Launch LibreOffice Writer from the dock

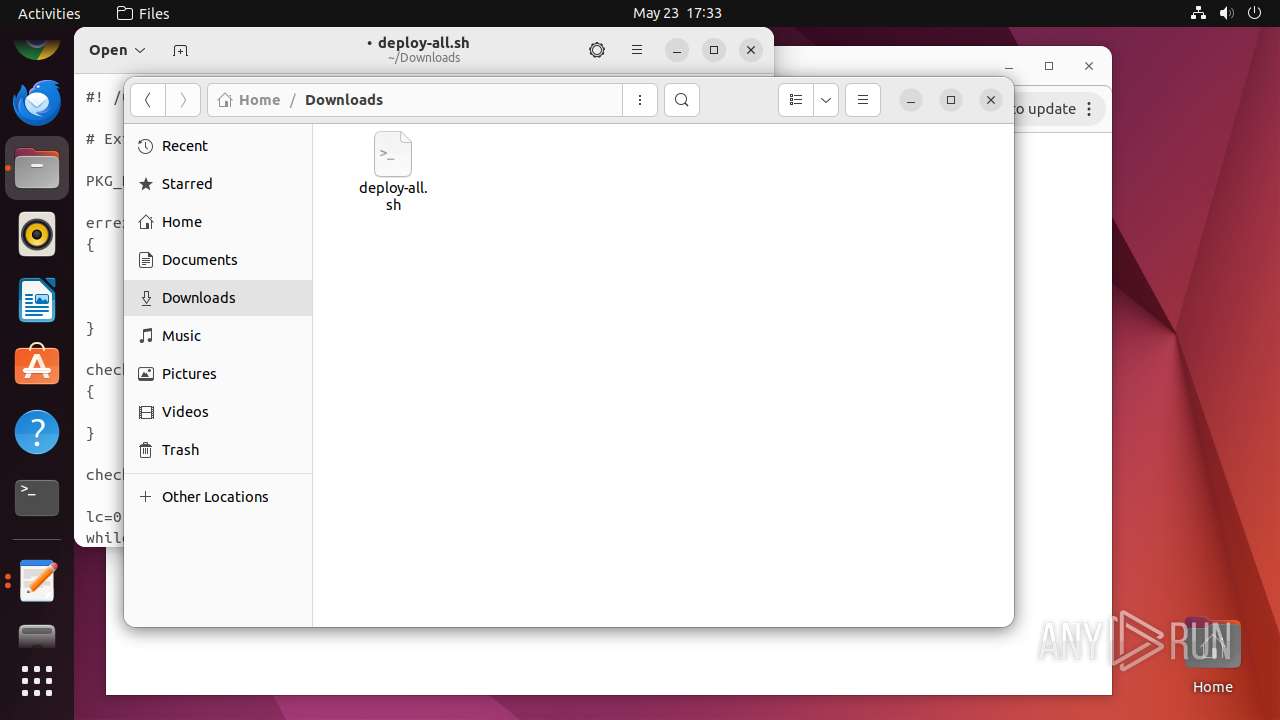tap(37, 300)
